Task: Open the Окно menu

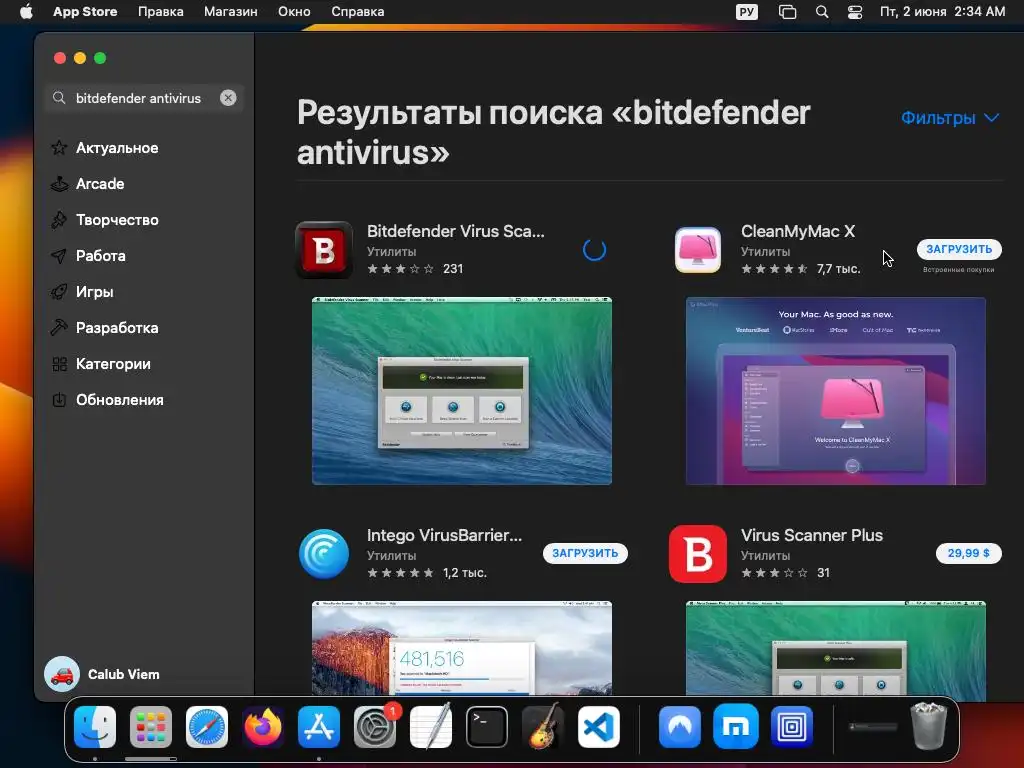Action: [294, 12]
